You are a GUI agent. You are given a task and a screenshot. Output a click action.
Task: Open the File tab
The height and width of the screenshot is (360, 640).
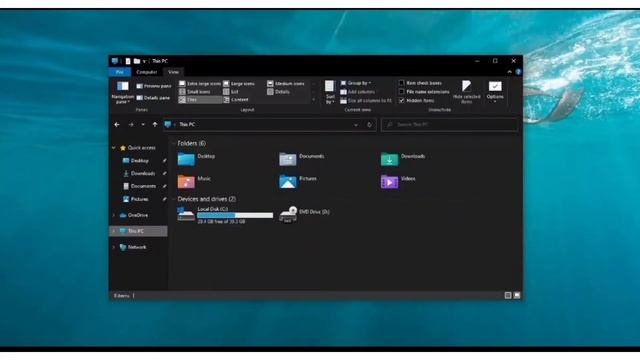tap(120, 72)
